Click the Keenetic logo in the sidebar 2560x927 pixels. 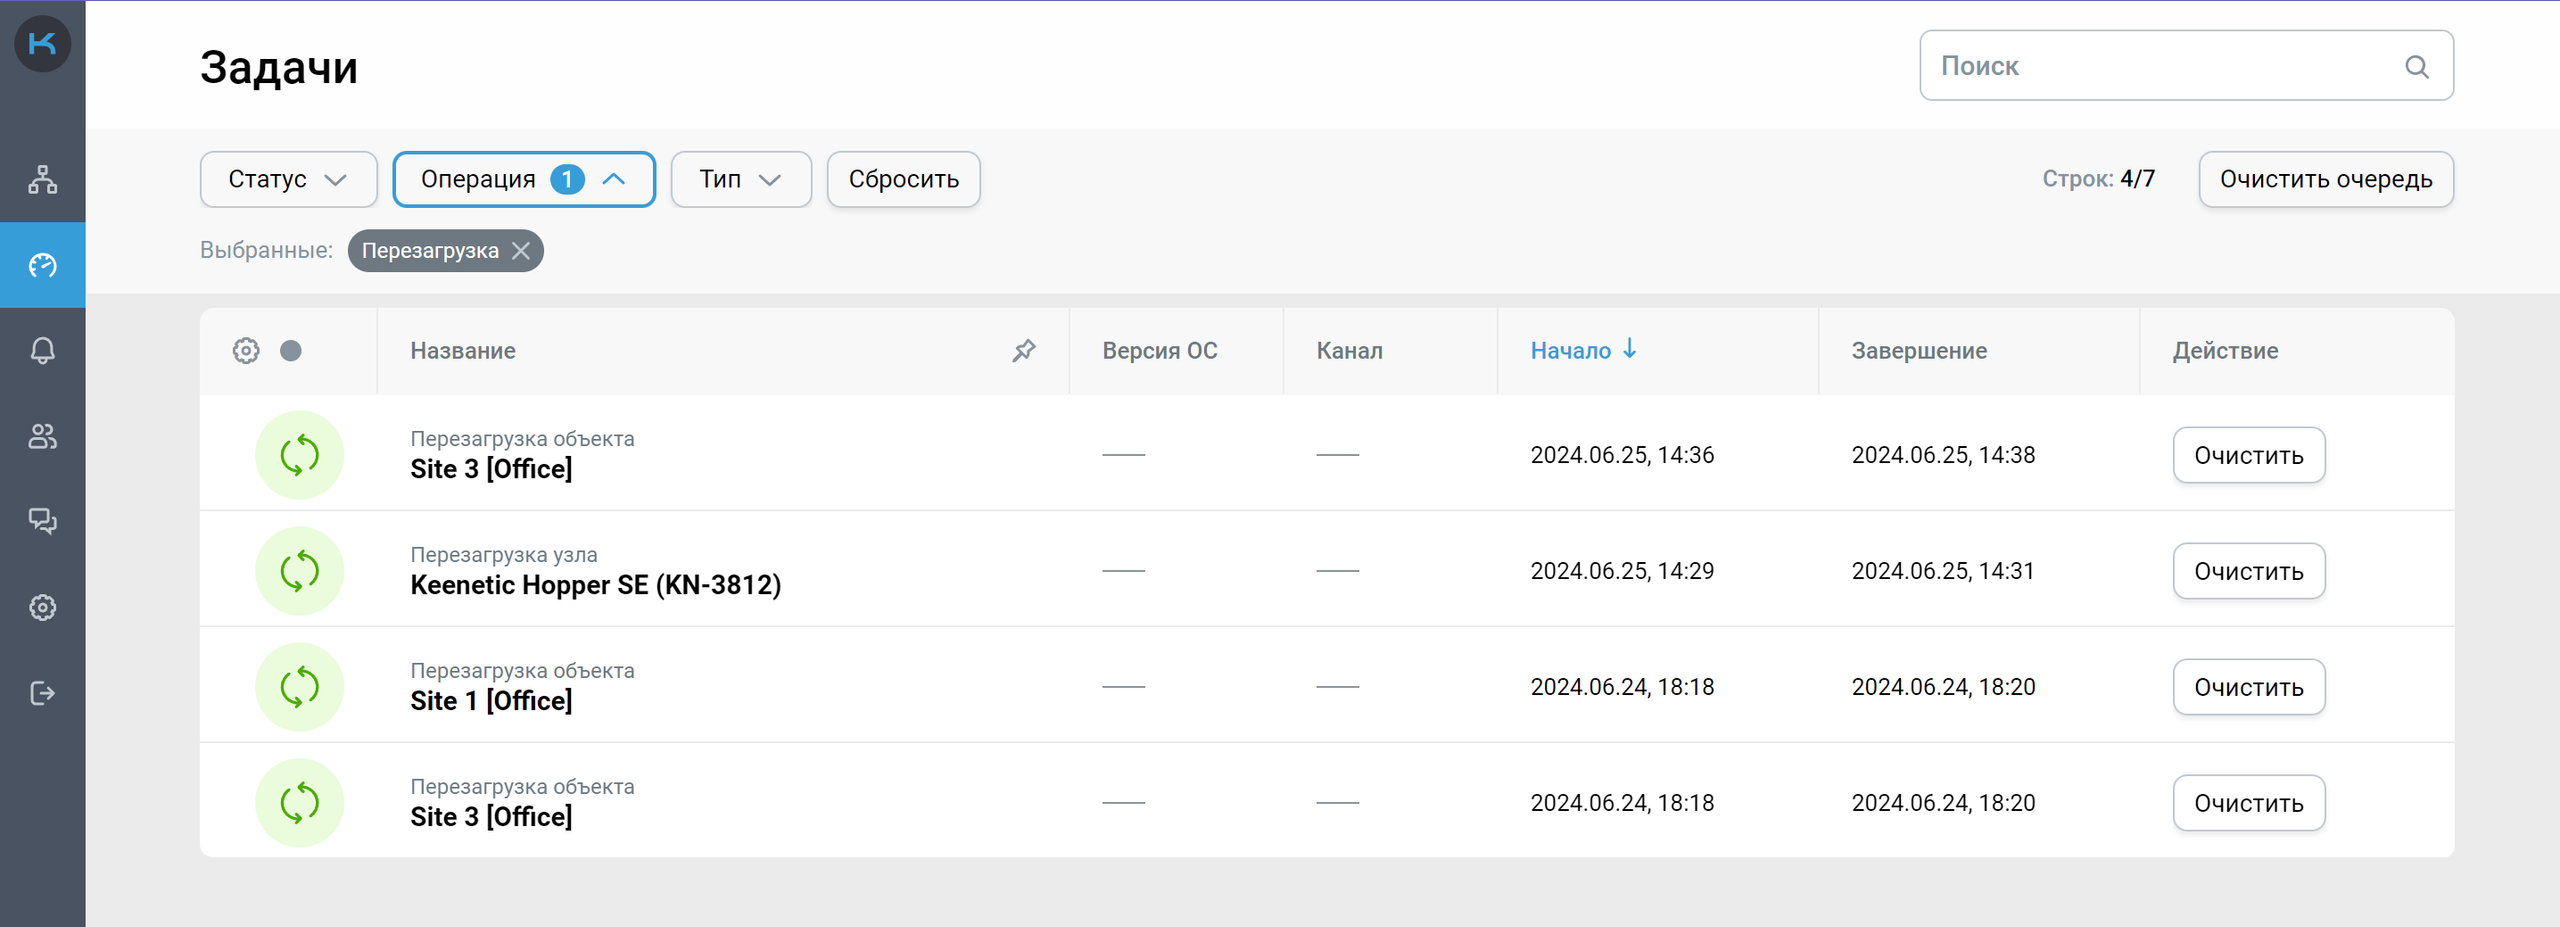42,44
